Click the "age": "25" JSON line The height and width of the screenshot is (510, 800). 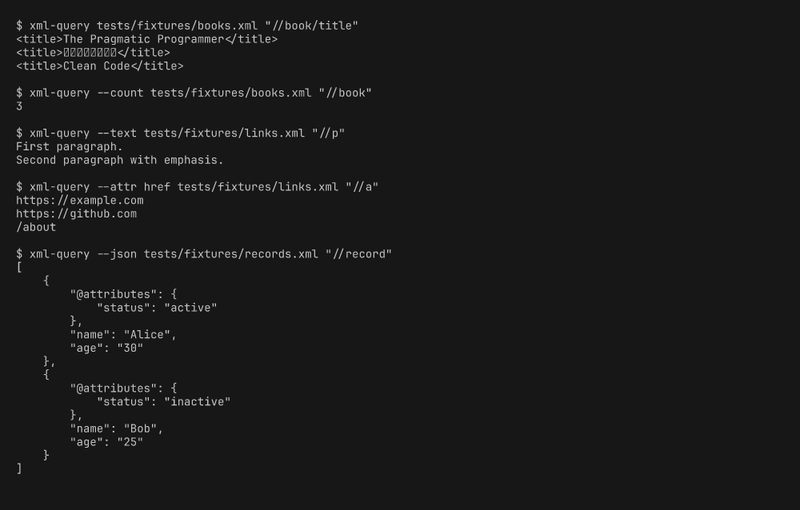pos(107,442)
